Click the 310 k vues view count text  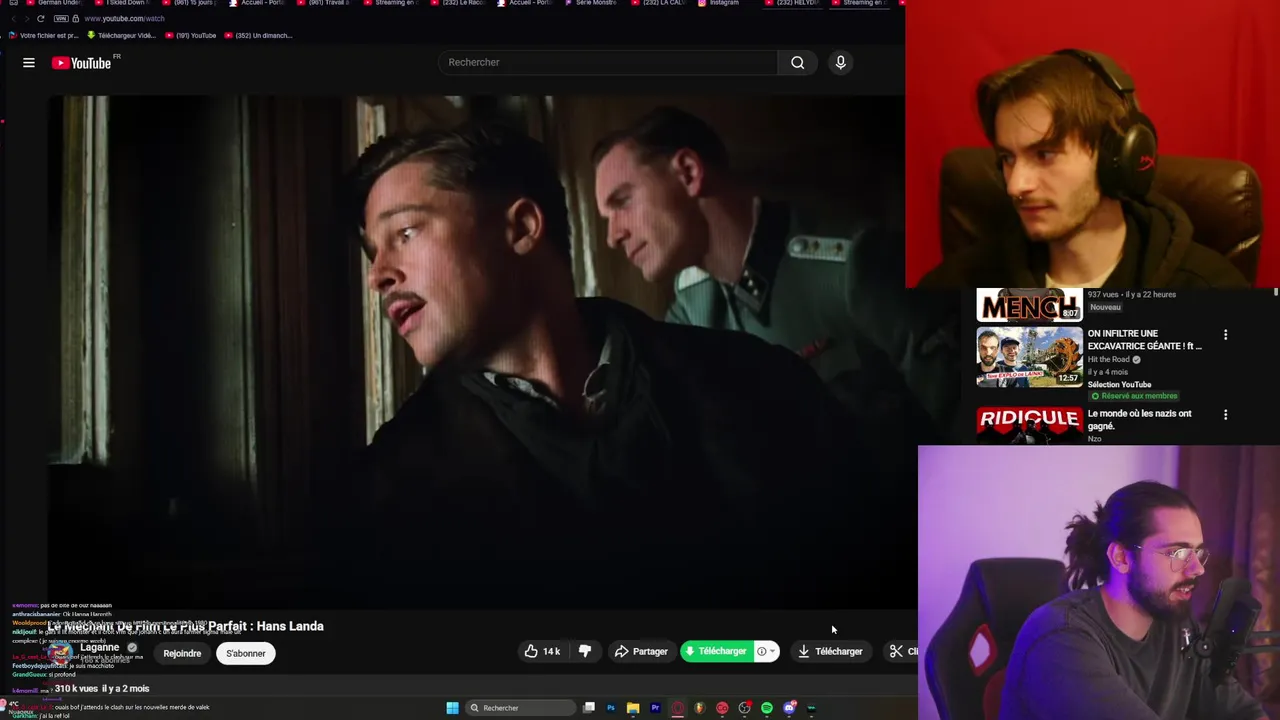76,688
